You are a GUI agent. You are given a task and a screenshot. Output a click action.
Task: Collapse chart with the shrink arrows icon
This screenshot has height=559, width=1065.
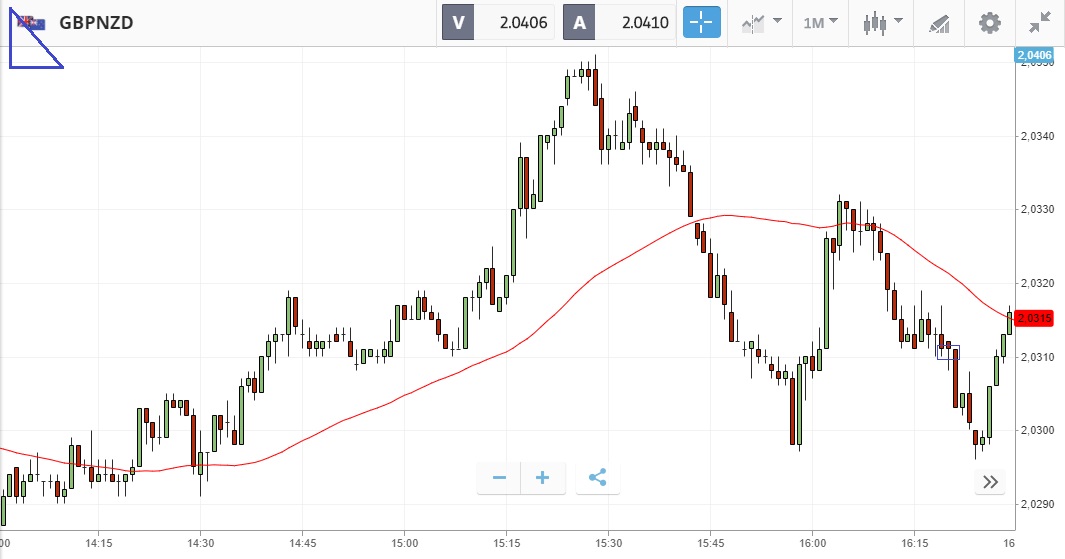click(1040, 22)
